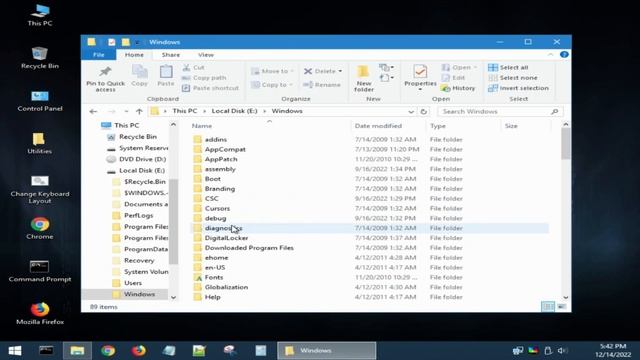This screenshot has width=640, height=360.
Task: Click the taskbar clock showing 5:42 PM
Action: [x=613, y=350]
